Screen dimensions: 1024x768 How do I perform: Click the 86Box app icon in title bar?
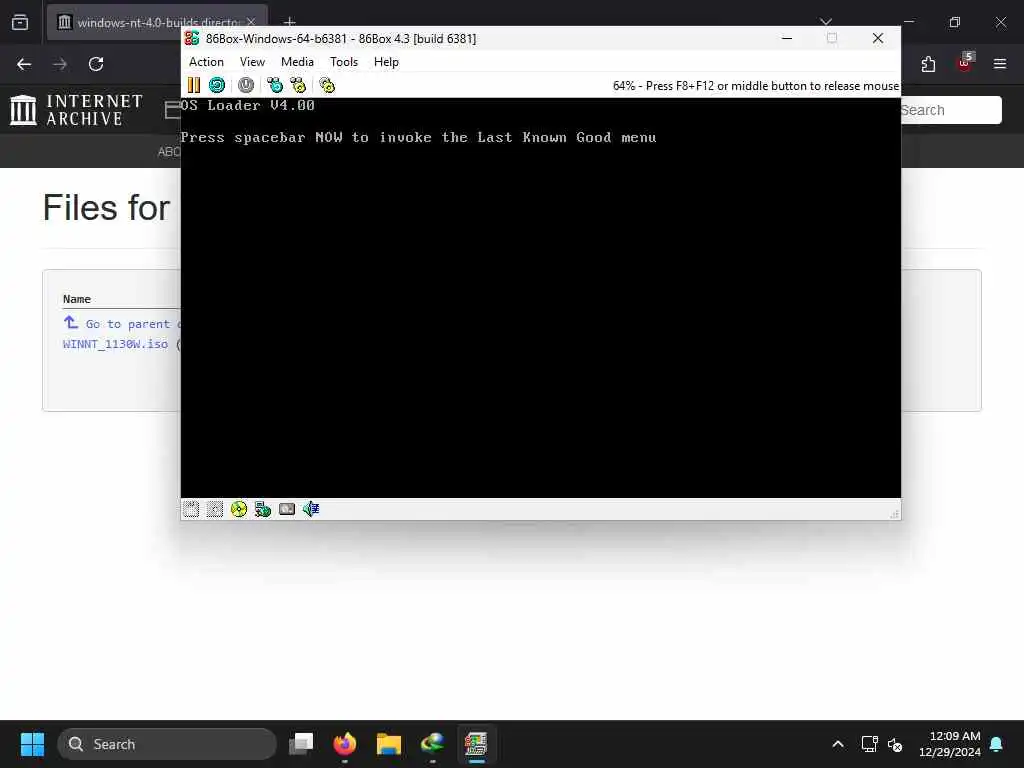coord(192,39)
